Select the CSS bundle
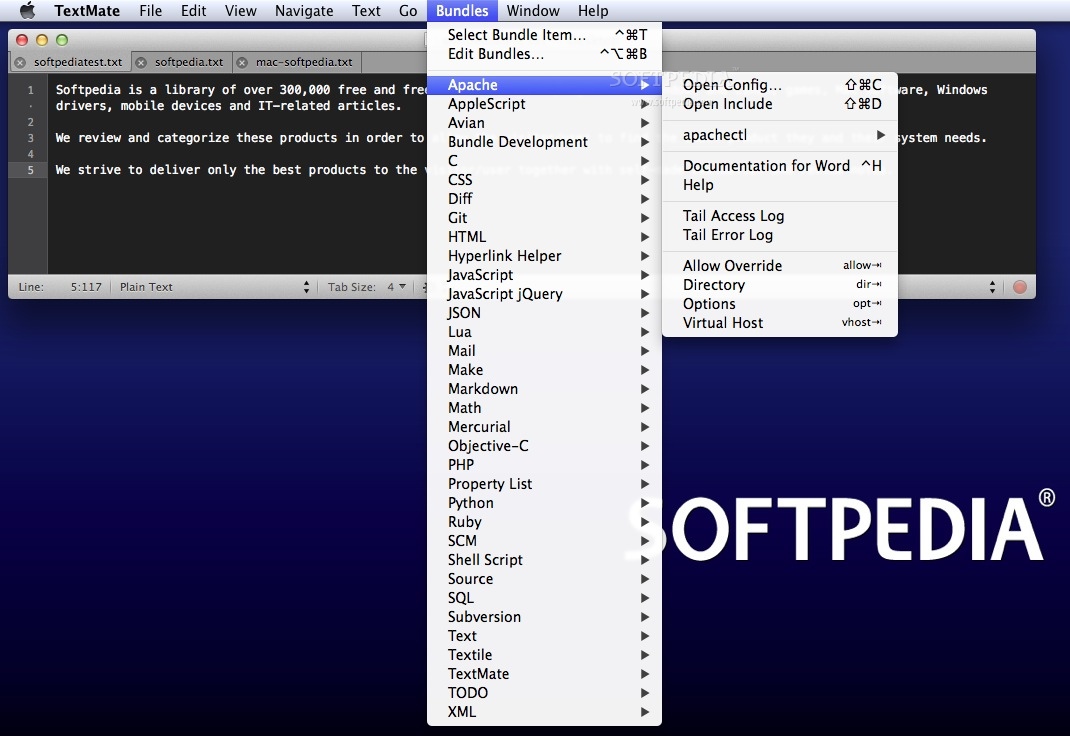This screenshot has height=736, width=1070. click(x=544, y=180)
